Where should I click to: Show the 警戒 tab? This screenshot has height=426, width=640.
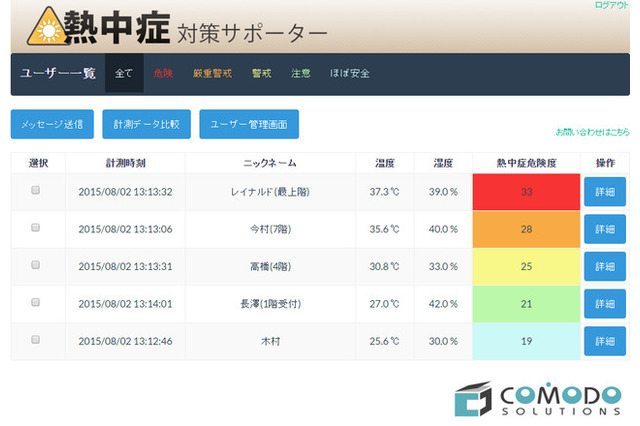261,73
